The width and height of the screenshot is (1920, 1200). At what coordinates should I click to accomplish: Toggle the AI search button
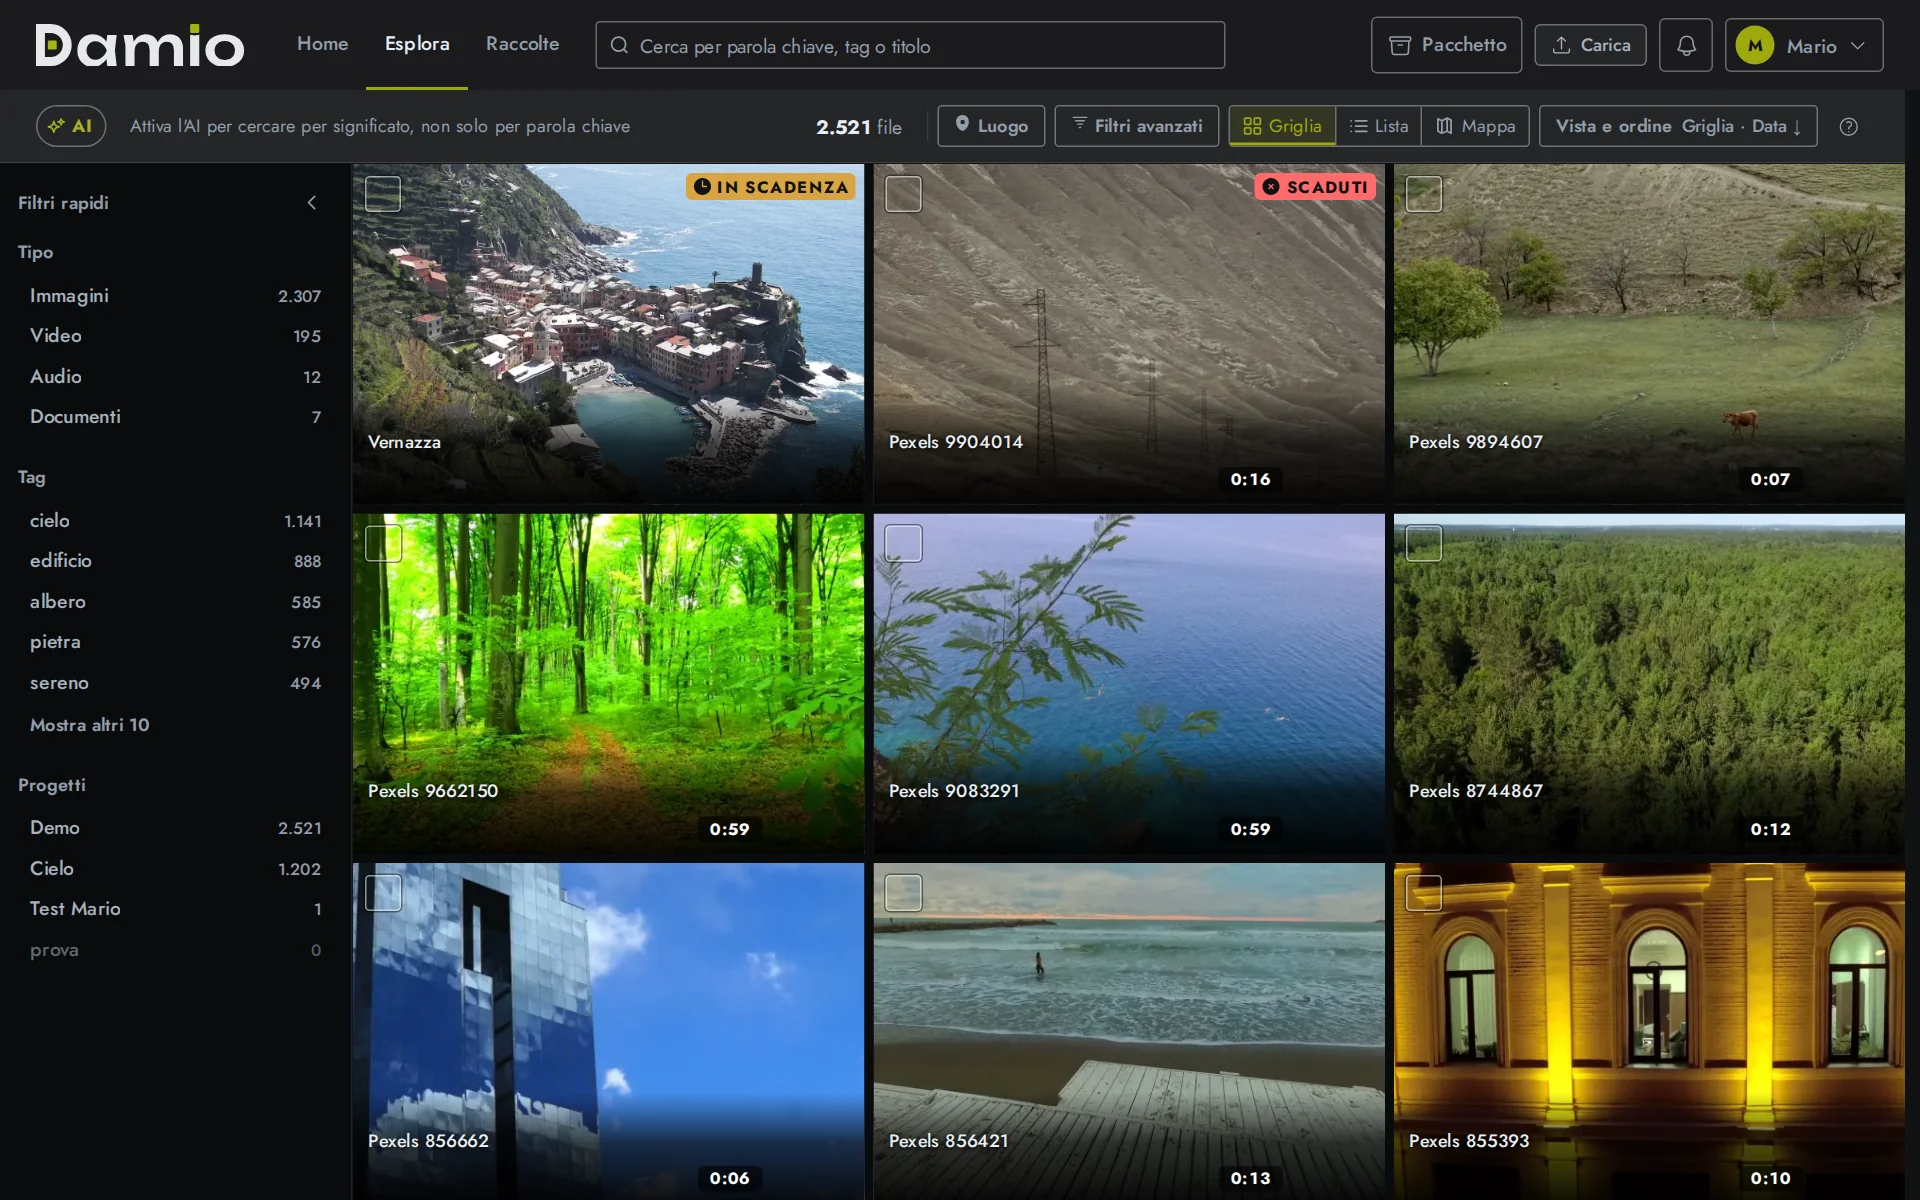point(71,127)
